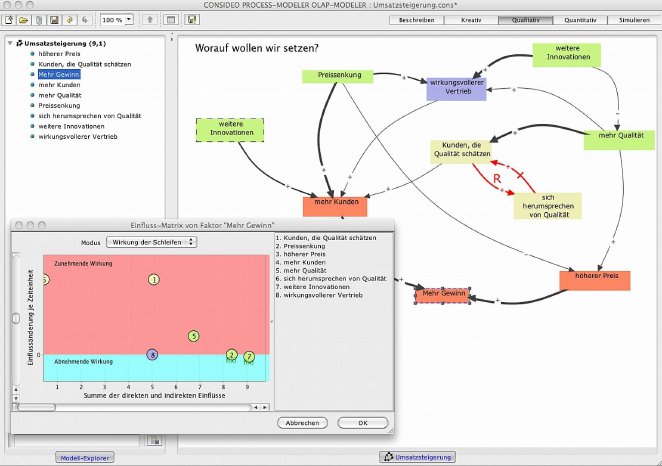
Task: Click the small clear icon beside the bottom input field
Action: 155,441
